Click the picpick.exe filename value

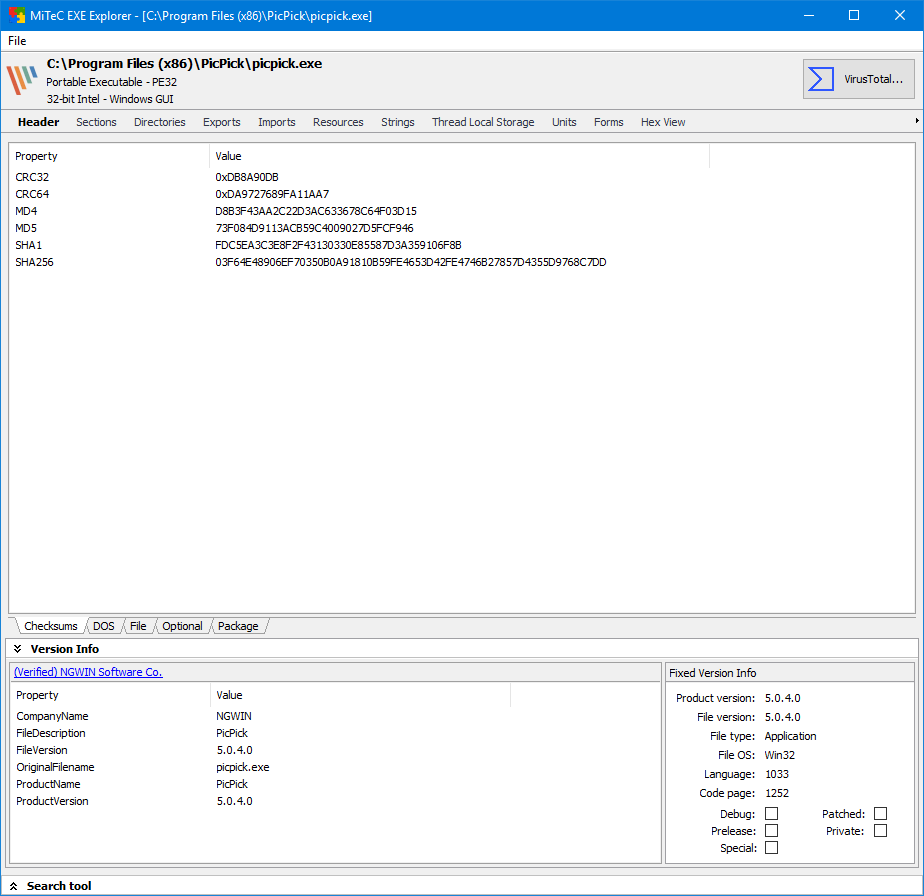[x=243, y=767]
